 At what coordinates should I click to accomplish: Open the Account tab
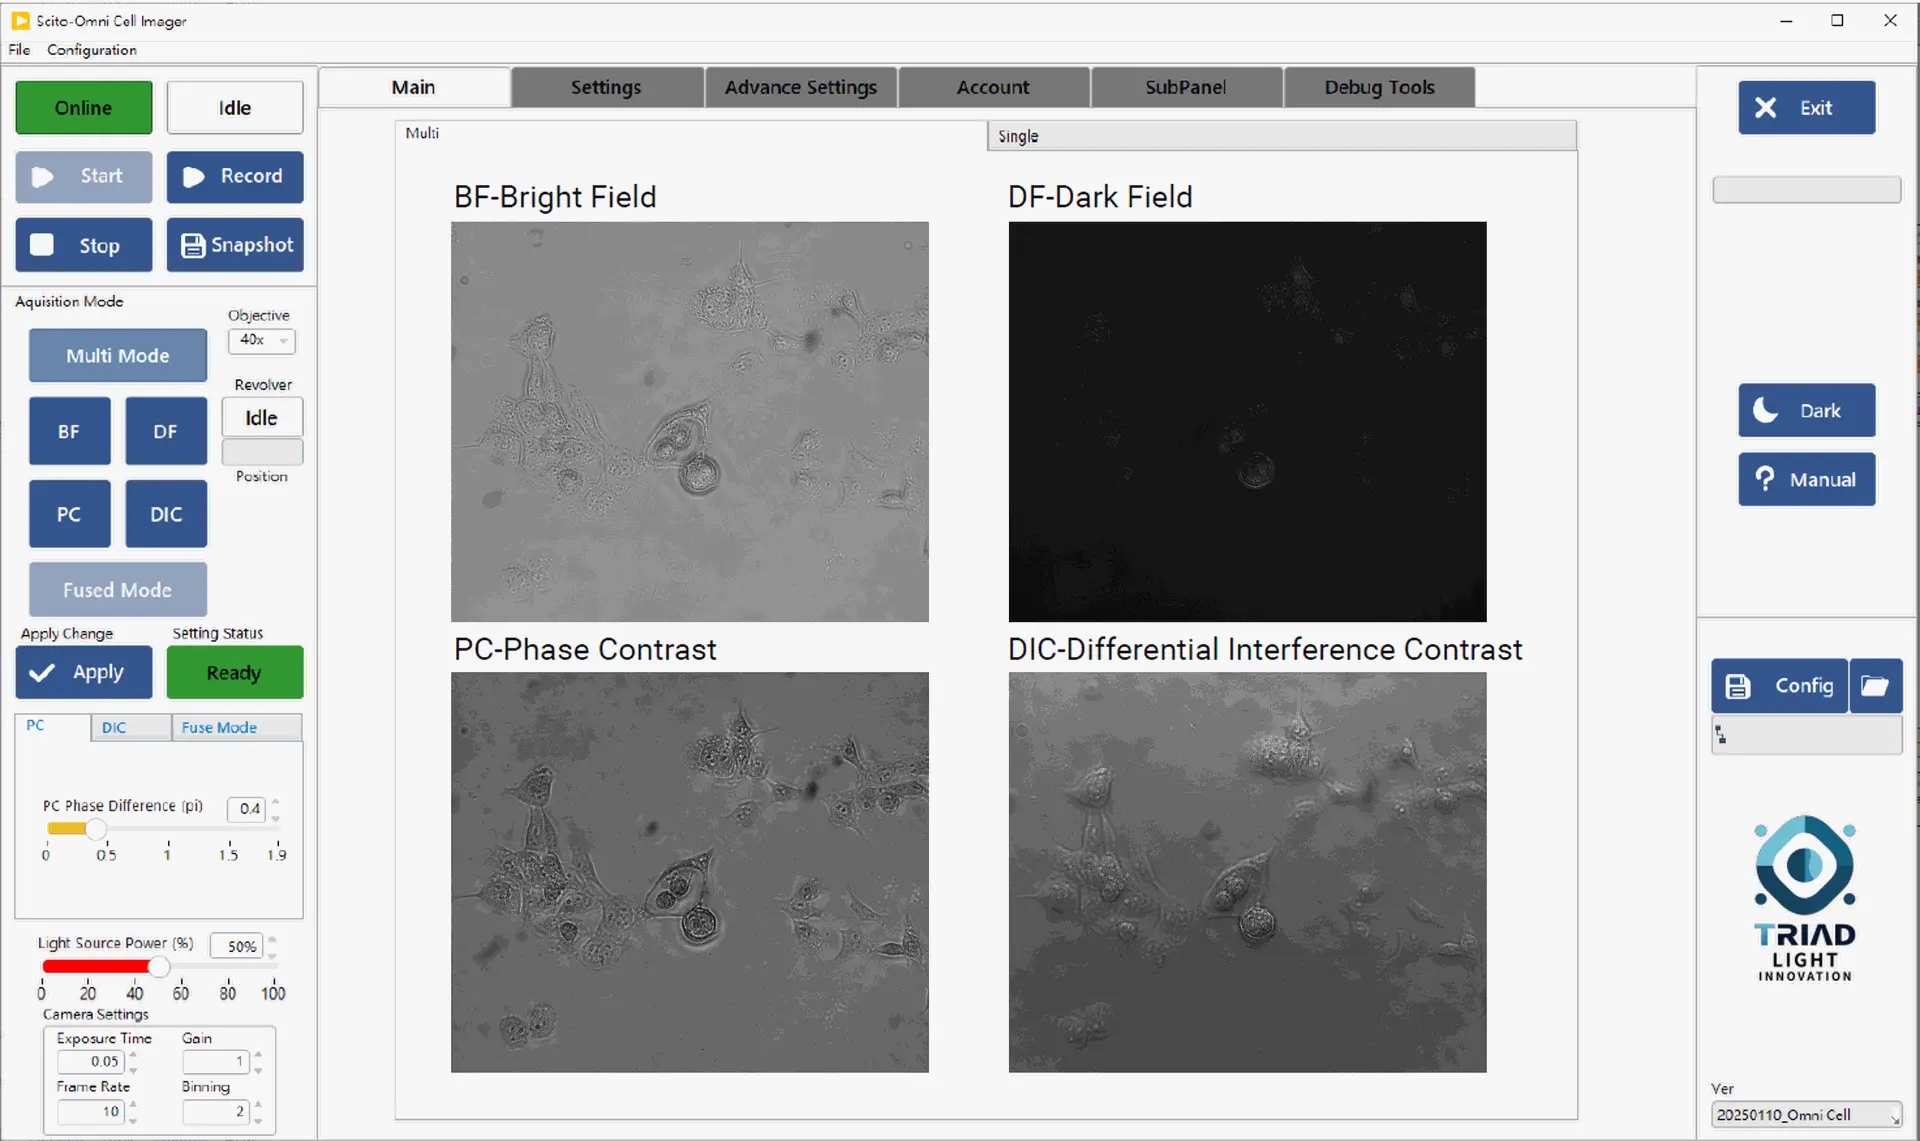click(993, 88)
